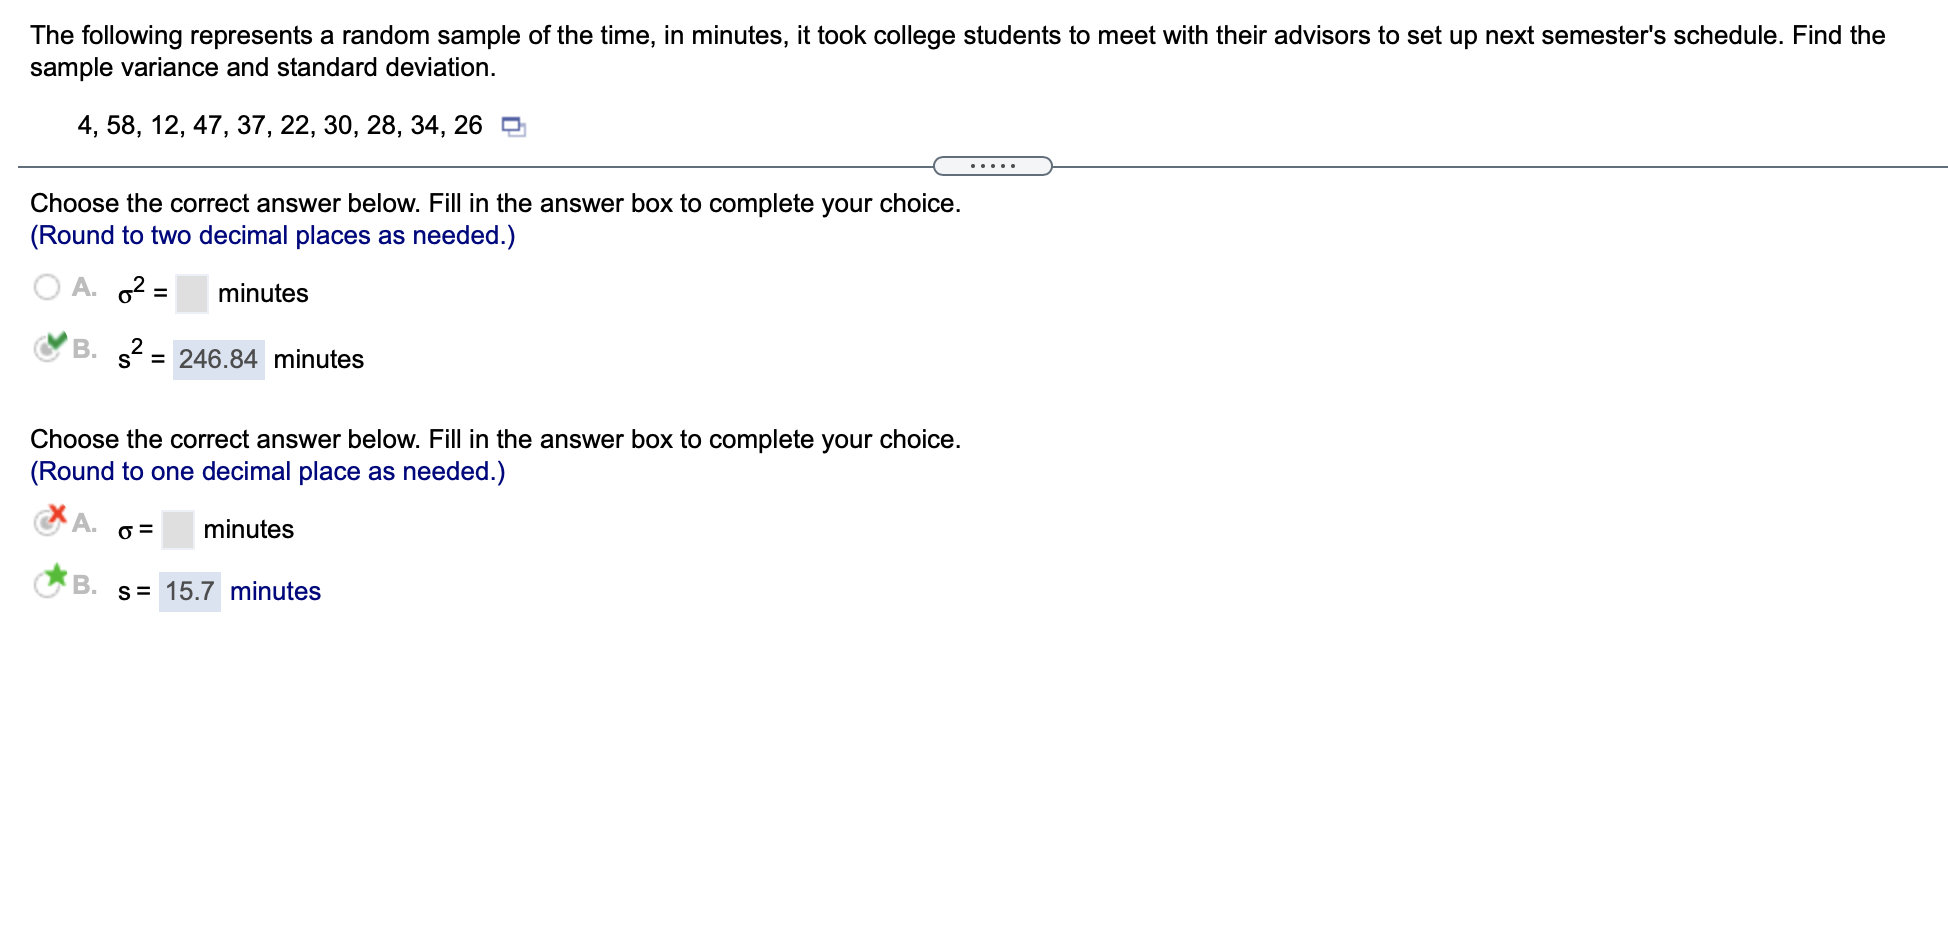1948x948 pixels.
Task: Collapse the question section using the divider handle
Action: tap(993, 164)
